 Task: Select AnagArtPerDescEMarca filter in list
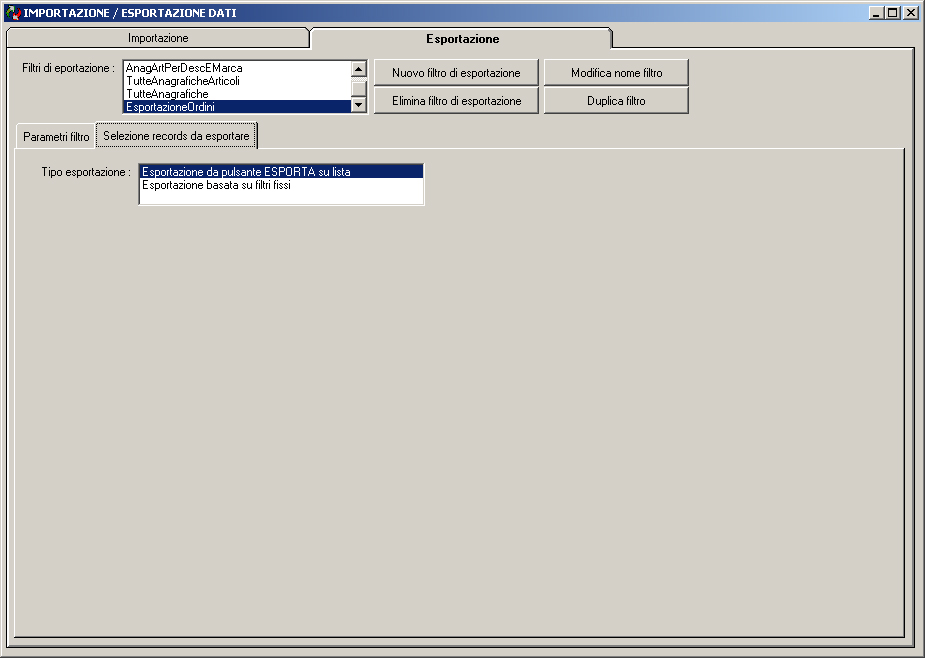237,68
